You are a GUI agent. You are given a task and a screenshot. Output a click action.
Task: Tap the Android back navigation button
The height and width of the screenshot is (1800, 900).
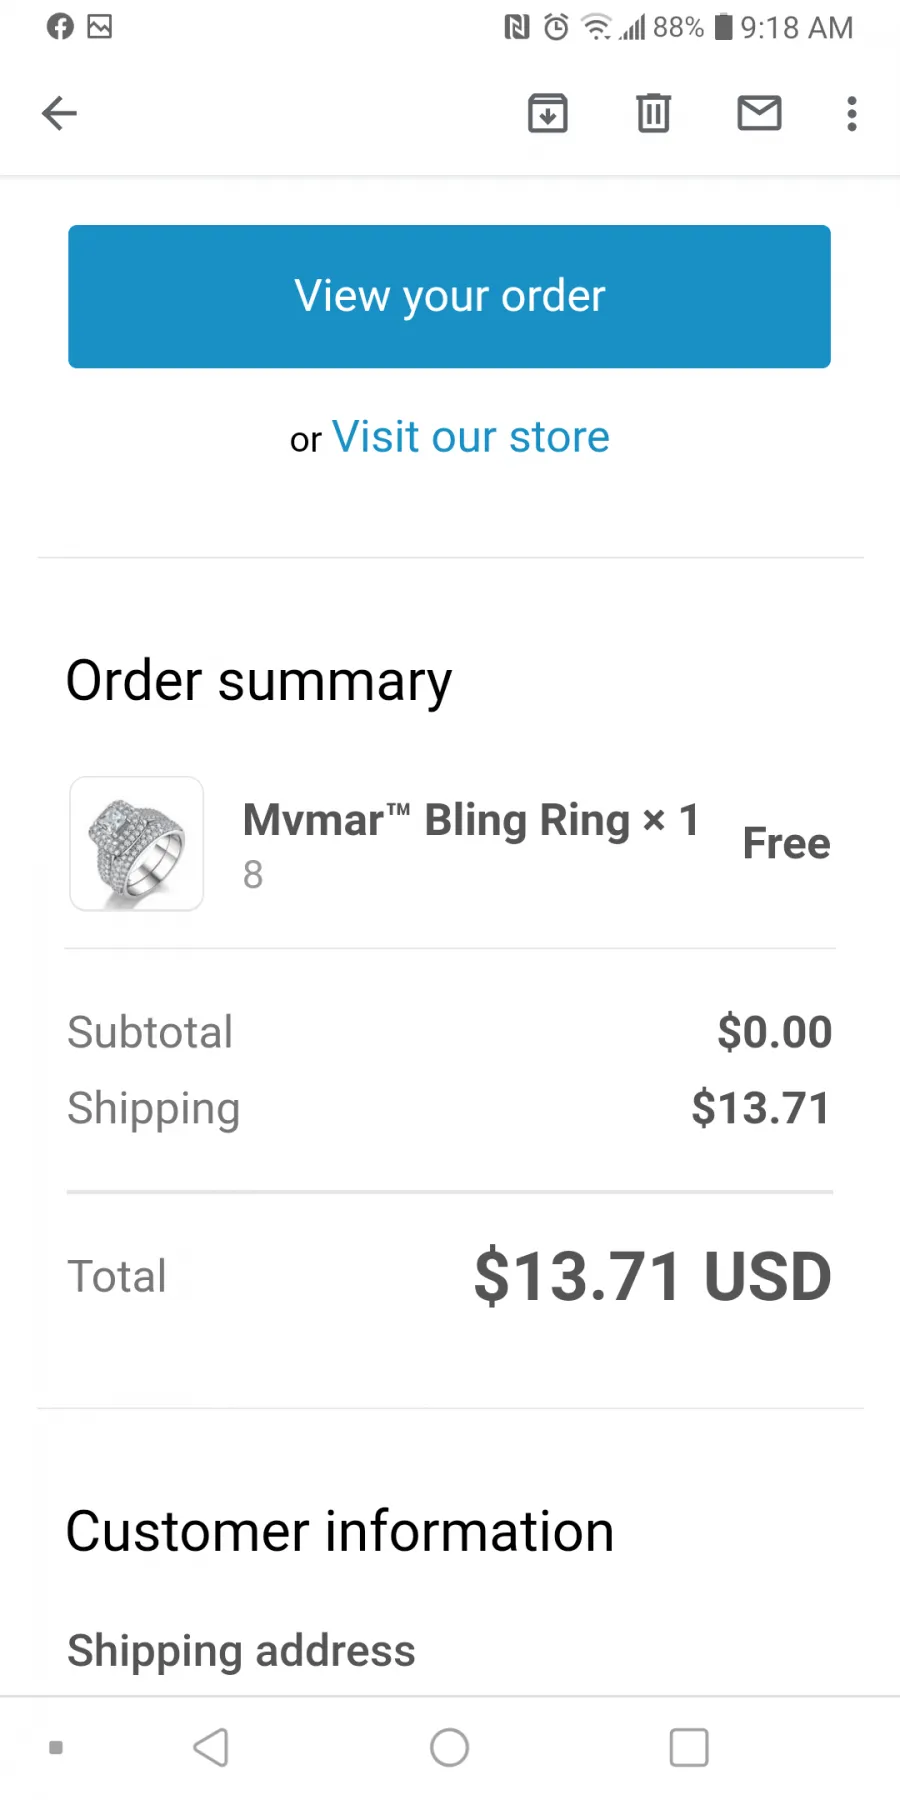click(x=211, y=1748)
